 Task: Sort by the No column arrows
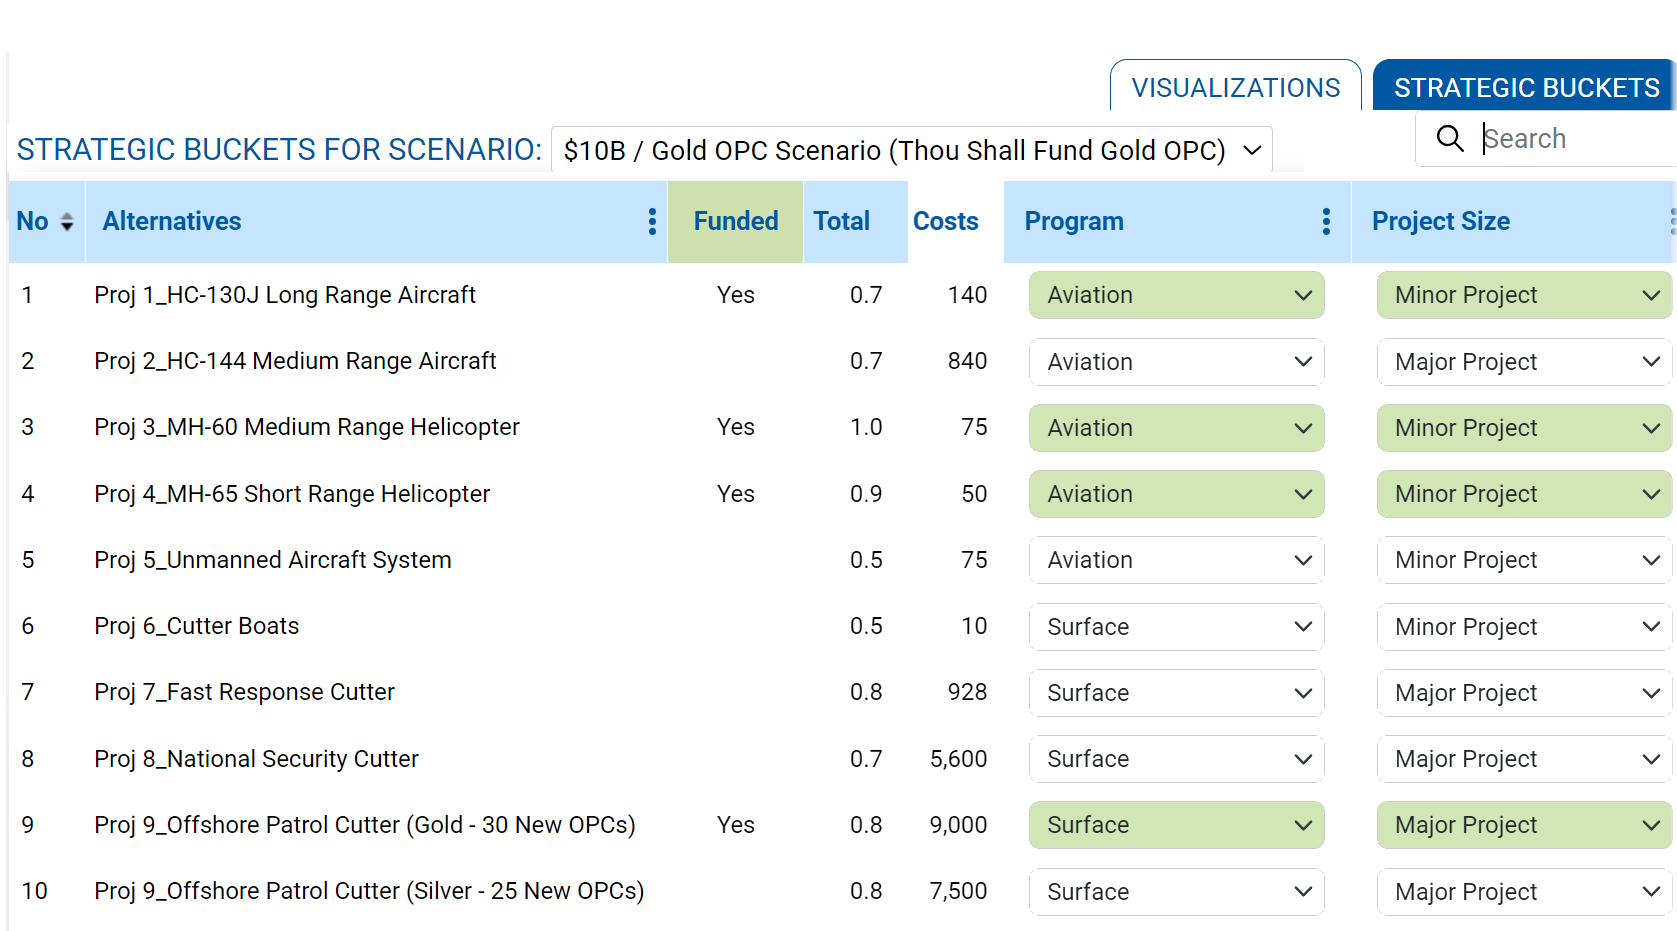[x=67, y=222]
